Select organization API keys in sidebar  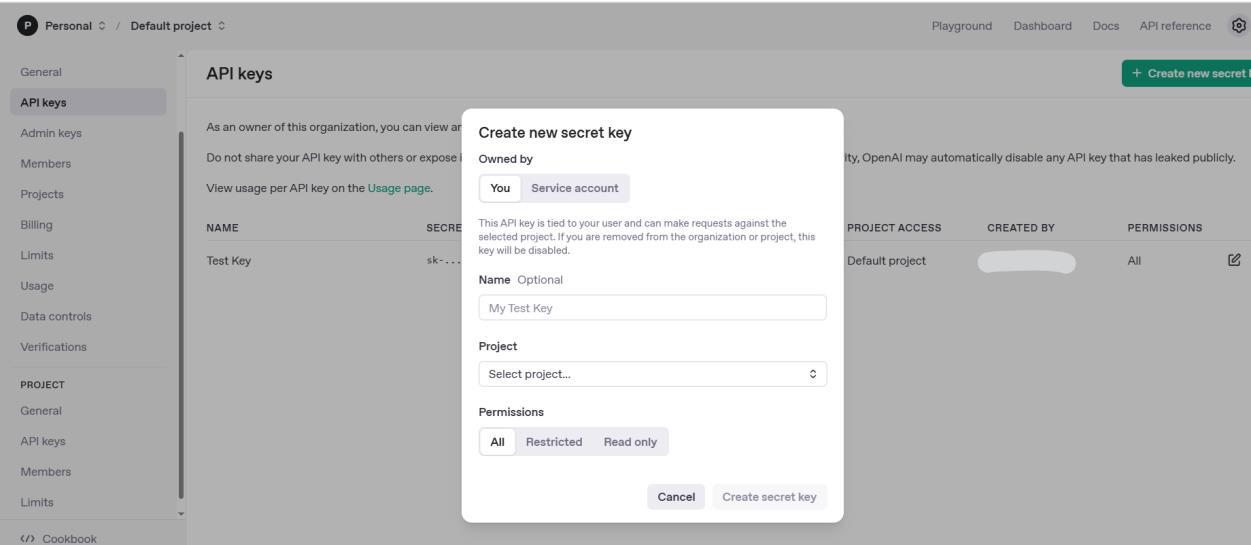(x=88, y=102)
